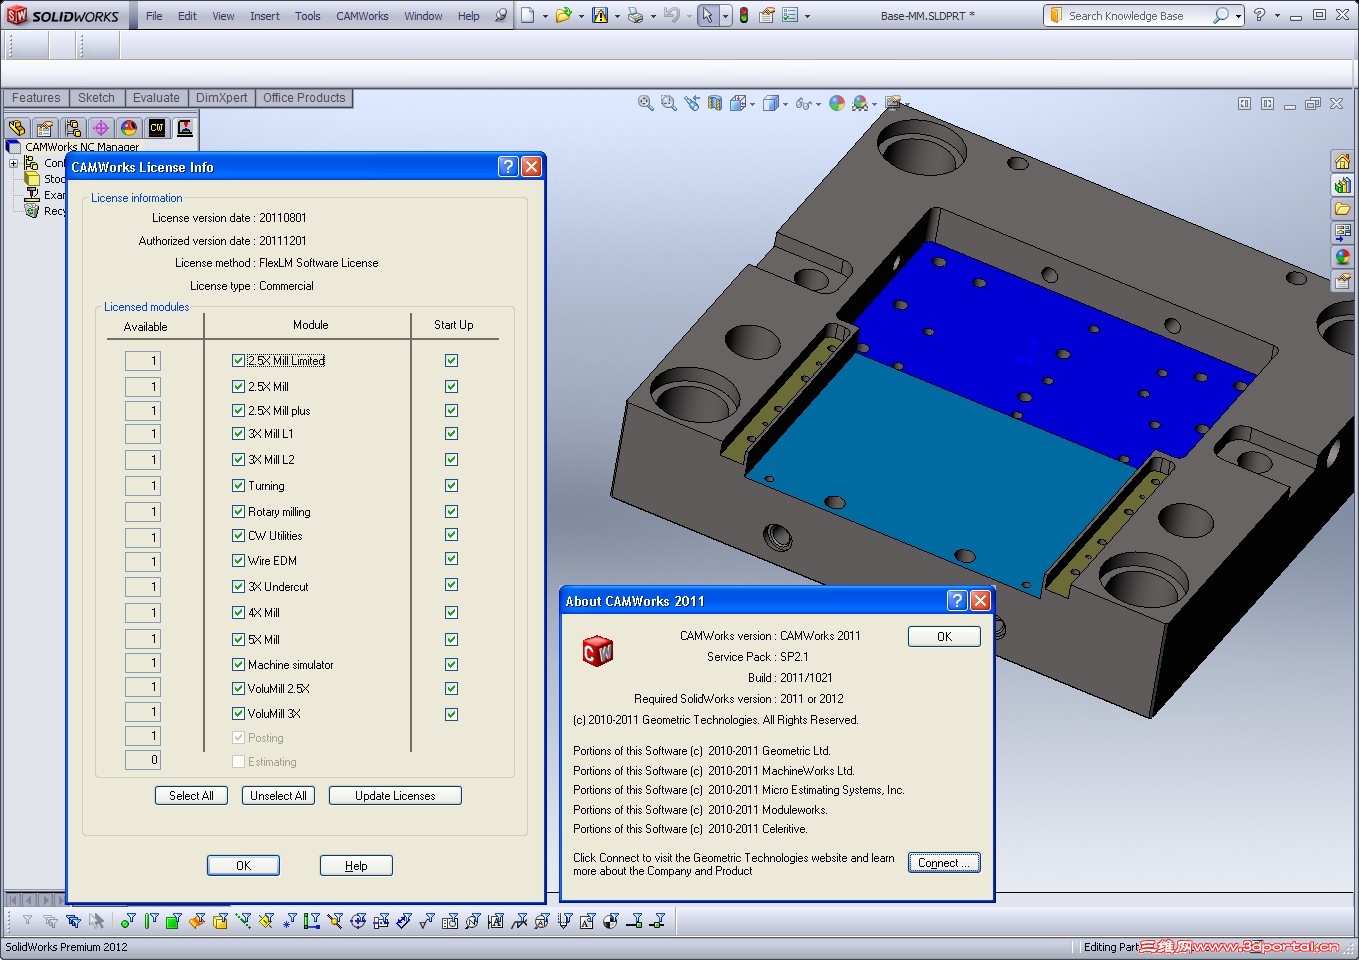Screen dimensions: 1359x960
Task: Click the Unselect All button
Action: pos(278,796)
